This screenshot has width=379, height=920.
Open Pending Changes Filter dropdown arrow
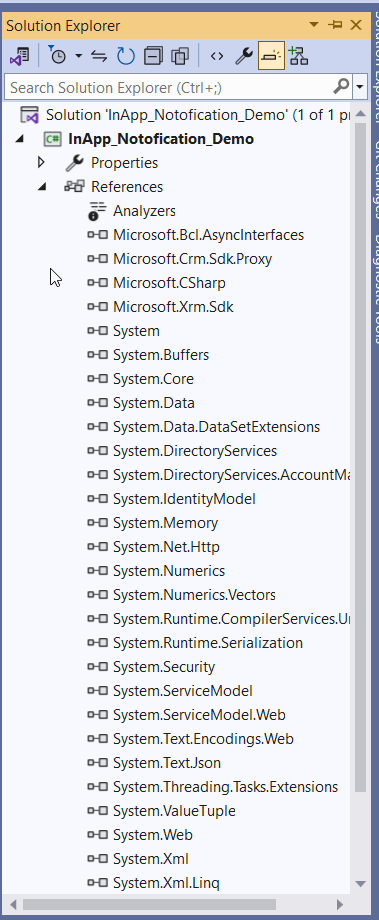pyautogui.click(x=79, y=56)
